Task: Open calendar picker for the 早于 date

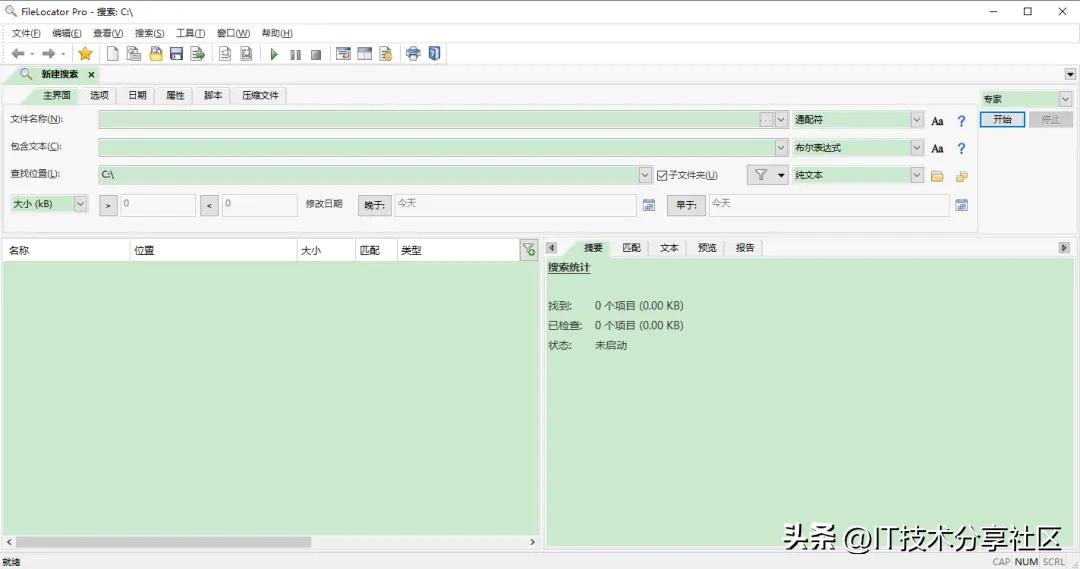Action: [962, 205]
